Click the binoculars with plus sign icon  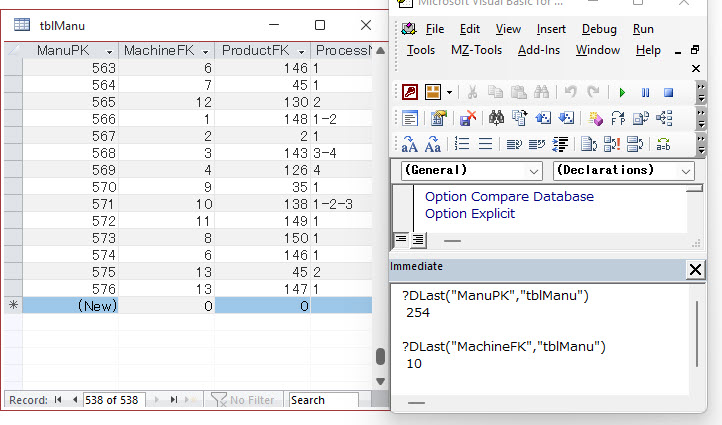[496, 119]
